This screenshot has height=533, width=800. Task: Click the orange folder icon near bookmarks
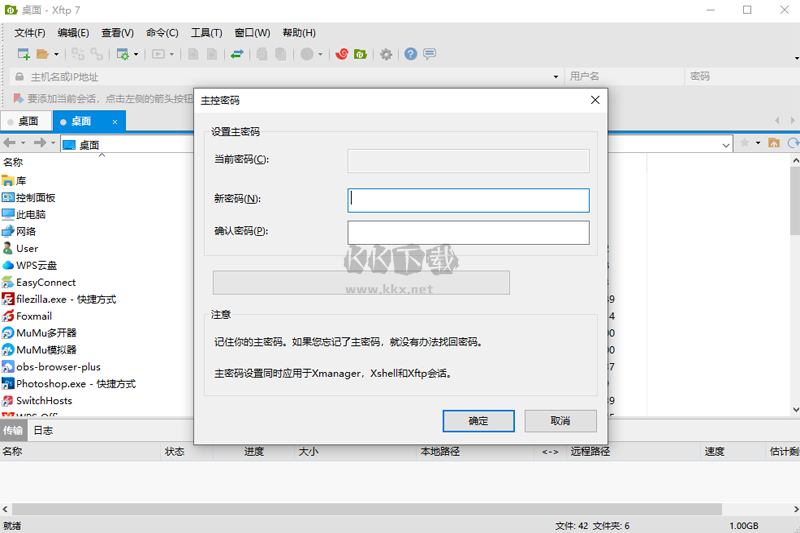point(774,143)
